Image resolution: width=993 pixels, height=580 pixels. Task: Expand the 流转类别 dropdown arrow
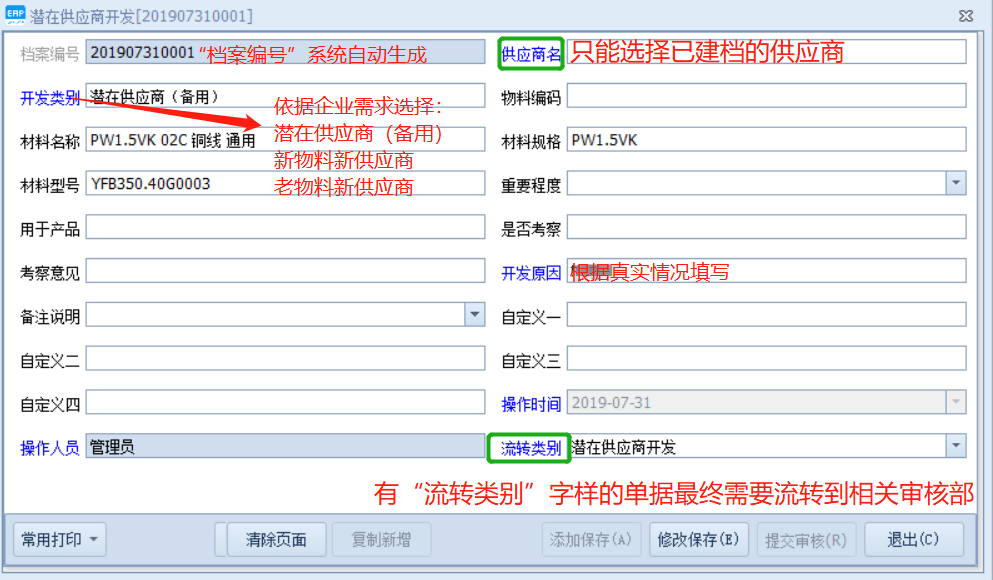956,446
